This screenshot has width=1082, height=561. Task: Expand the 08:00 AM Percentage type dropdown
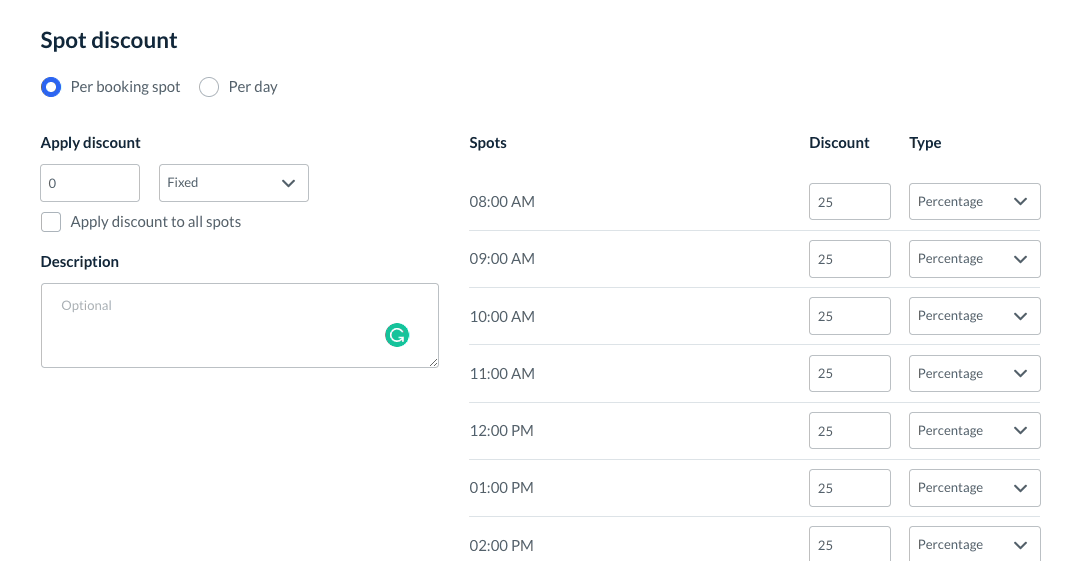(974, 202)
